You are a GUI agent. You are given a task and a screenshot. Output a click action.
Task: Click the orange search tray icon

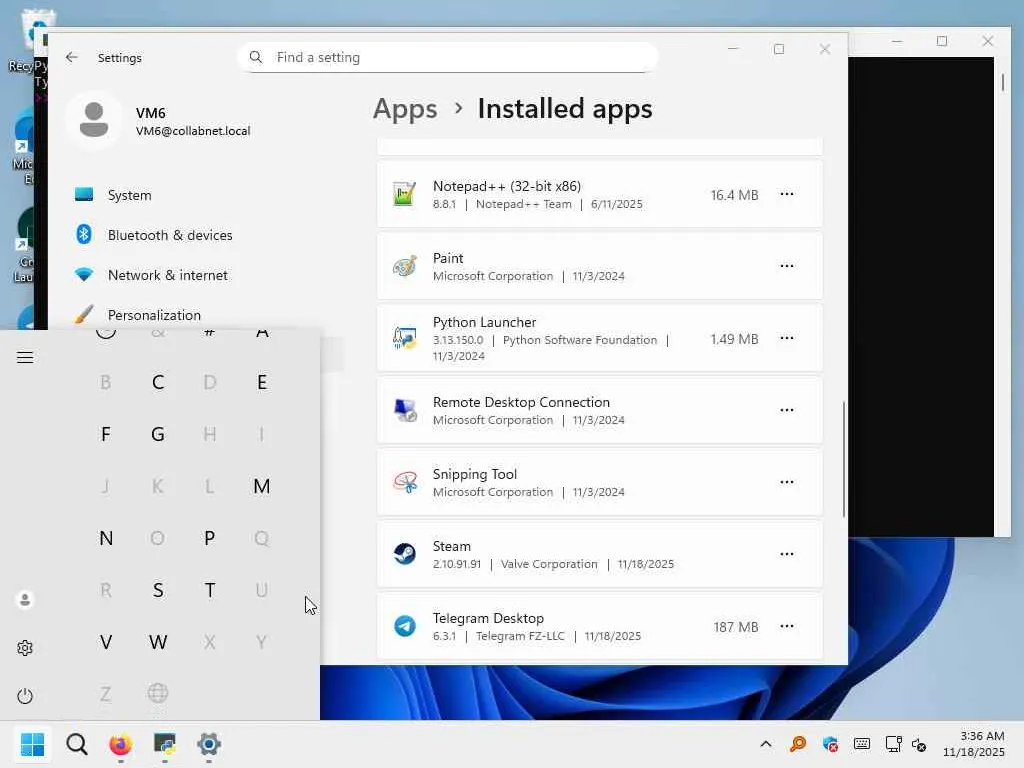[x=798, y=744]
